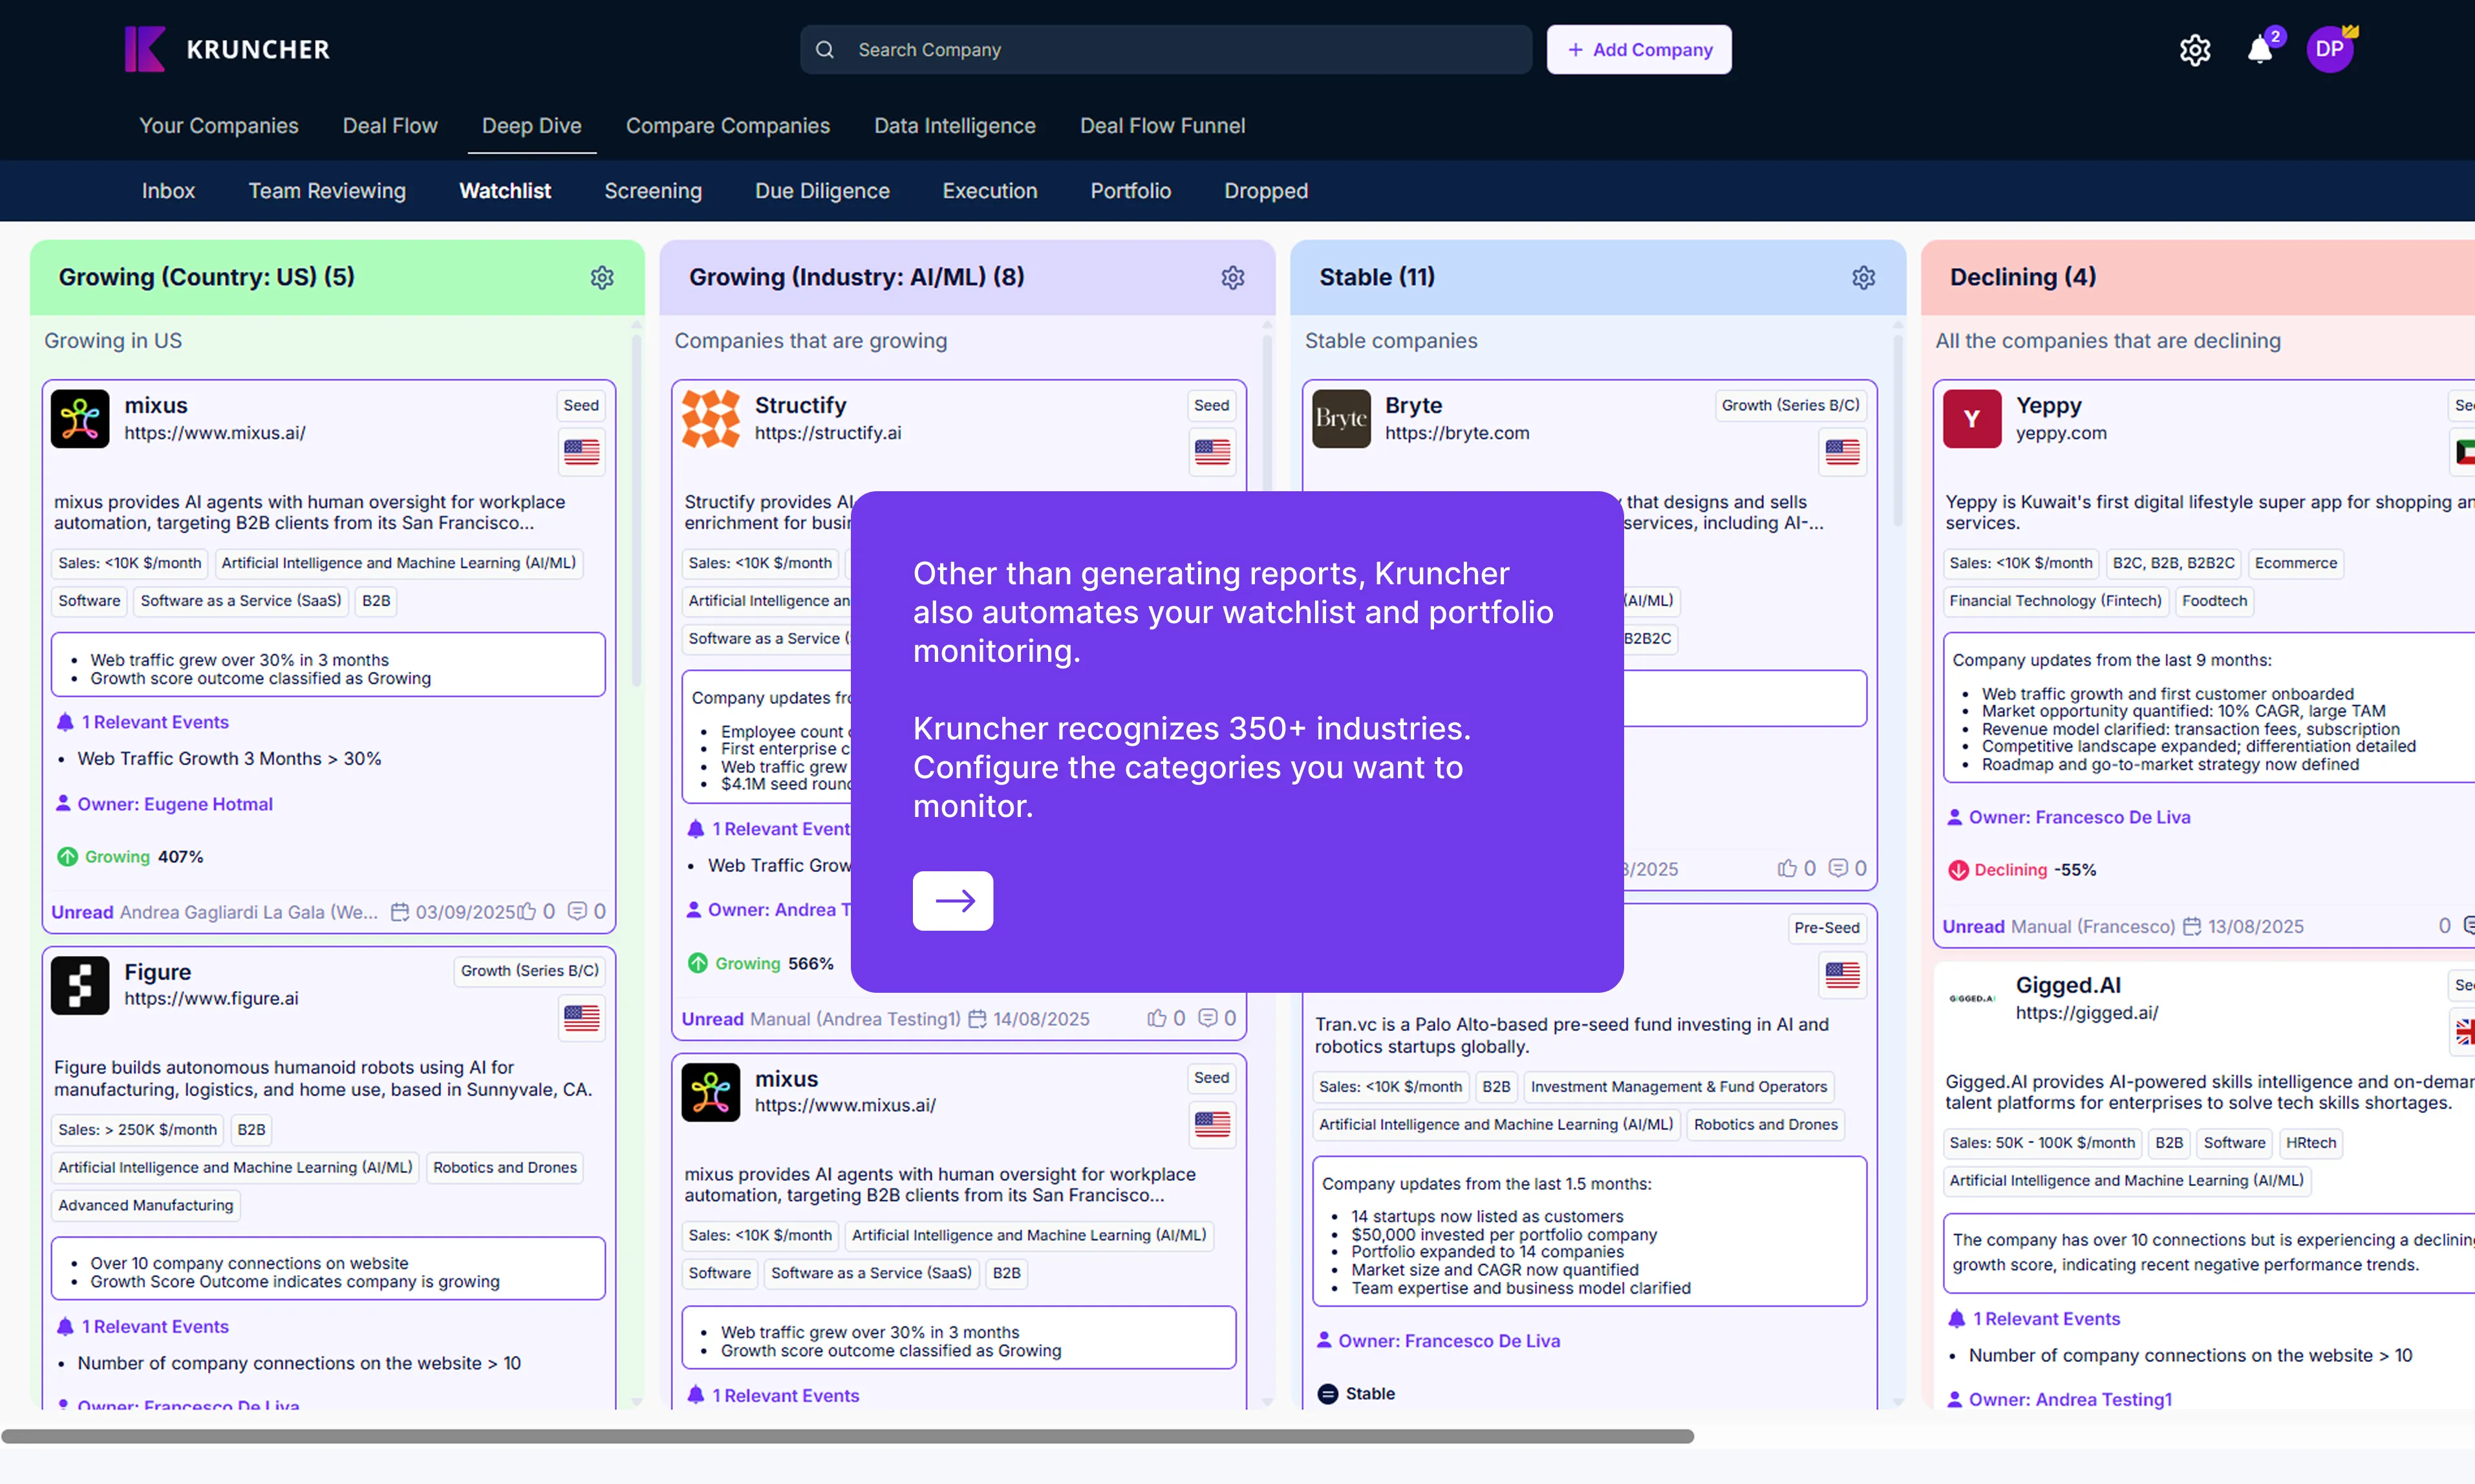Click thumbs-up icon on Bryte card
This screenshot has height=1484, width=2475.
point(1787,868)
